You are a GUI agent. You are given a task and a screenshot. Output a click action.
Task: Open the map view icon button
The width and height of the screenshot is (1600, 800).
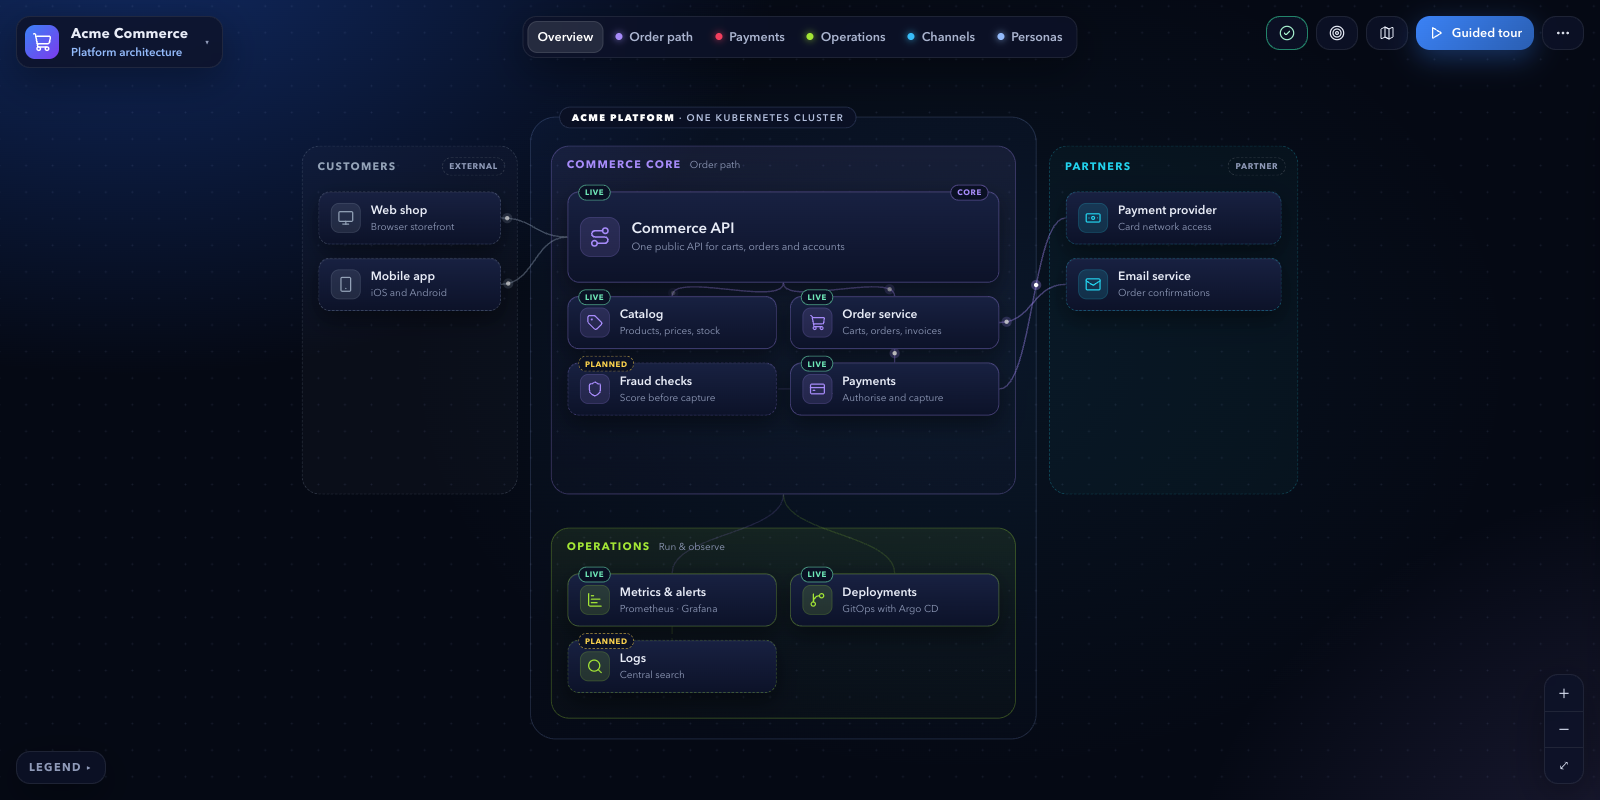[1387, 33]
